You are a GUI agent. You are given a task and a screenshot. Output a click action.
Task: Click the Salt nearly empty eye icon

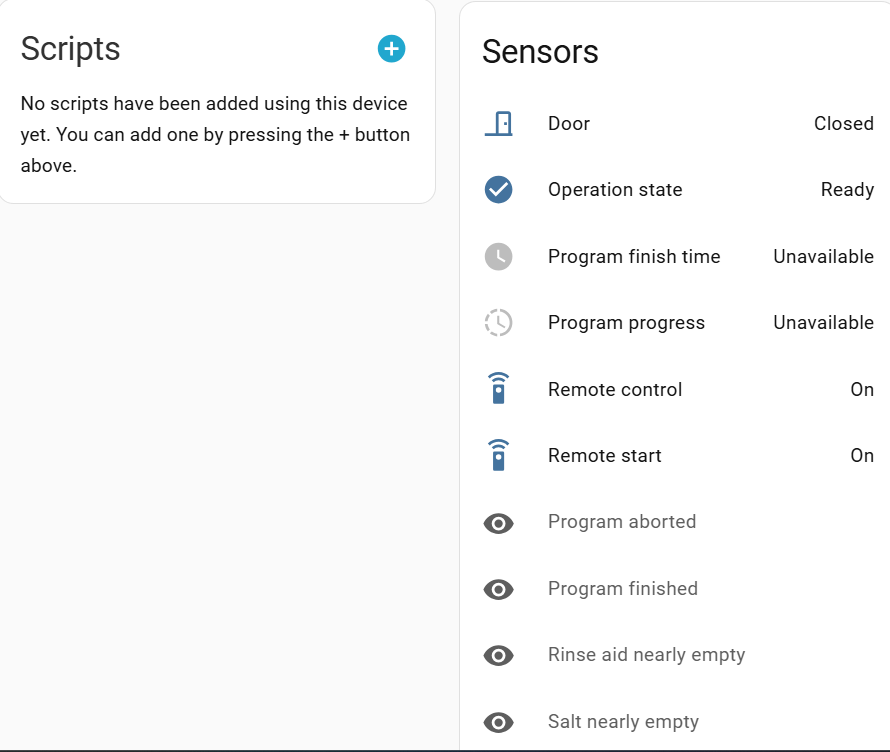498,722
